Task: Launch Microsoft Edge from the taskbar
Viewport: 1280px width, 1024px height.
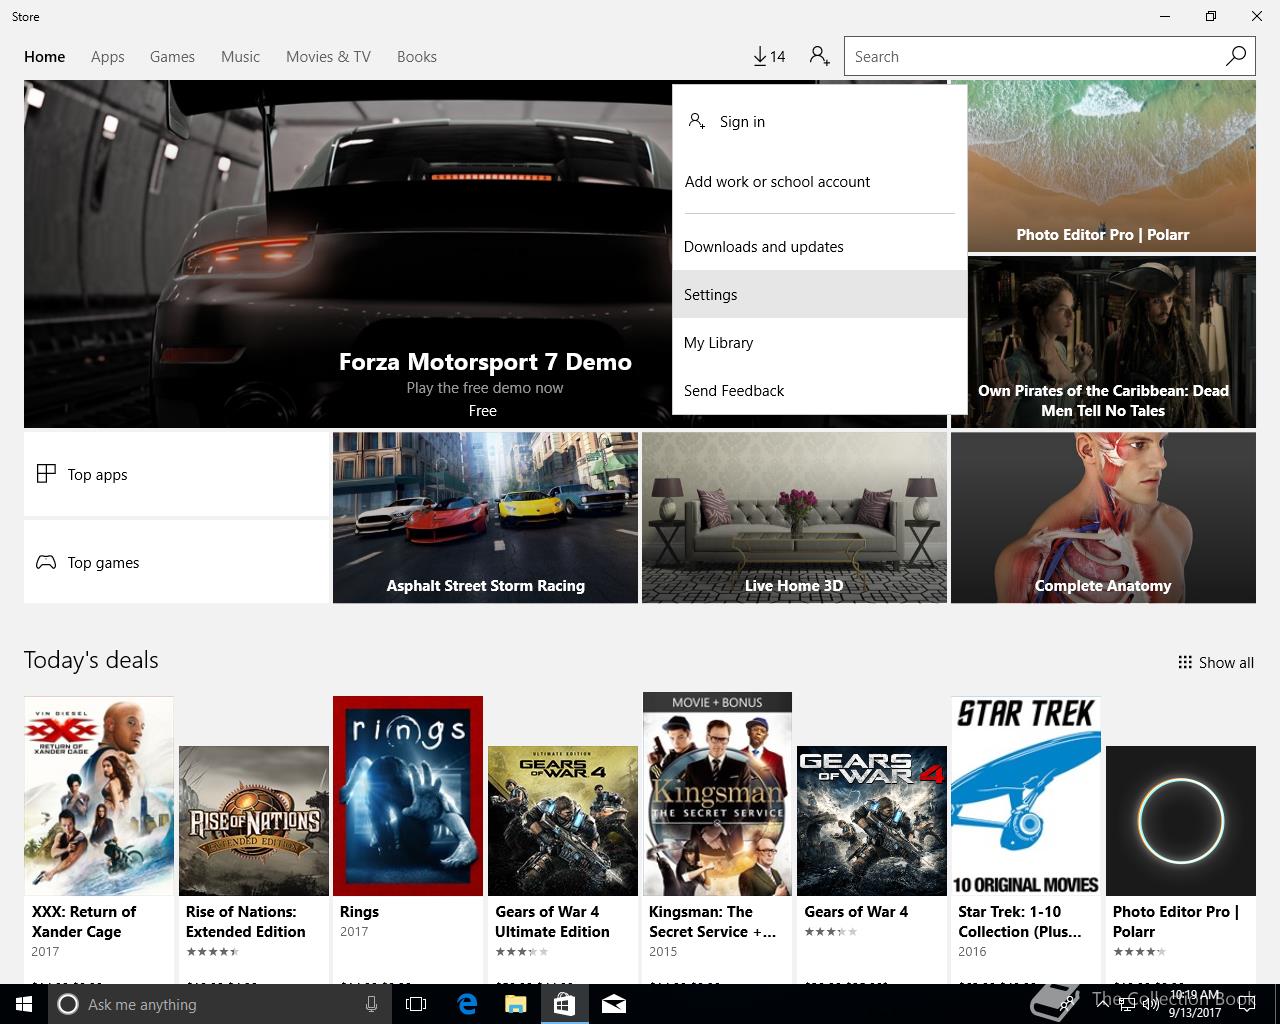Action: point(466,1004)
